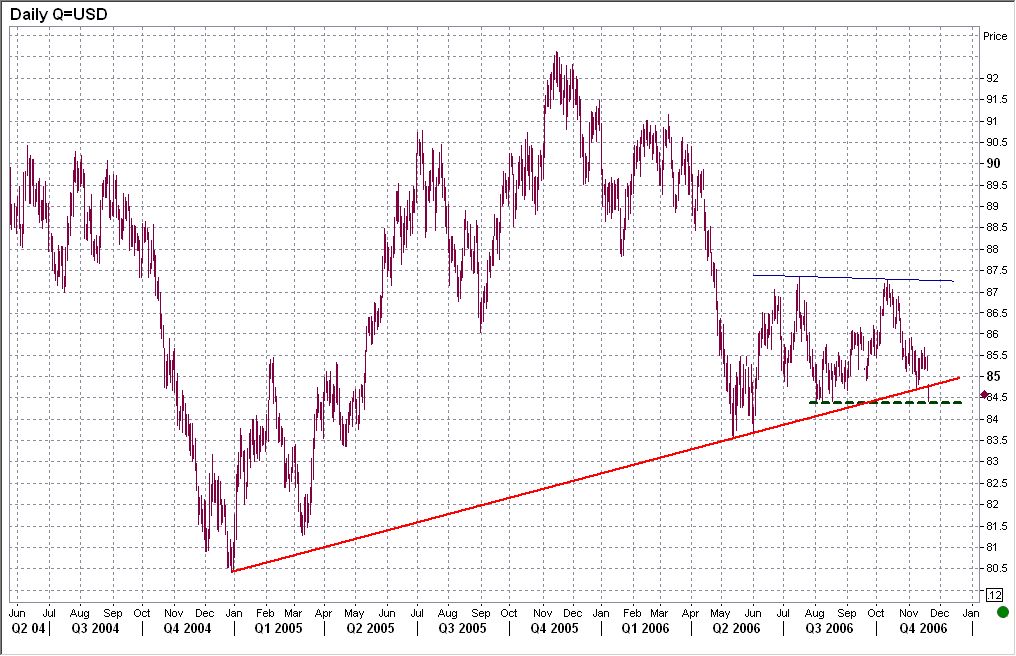This screenshot has width=1016, height=656.
Task: Click the May label above Q2 2006
Action: [x=721, y=613]
